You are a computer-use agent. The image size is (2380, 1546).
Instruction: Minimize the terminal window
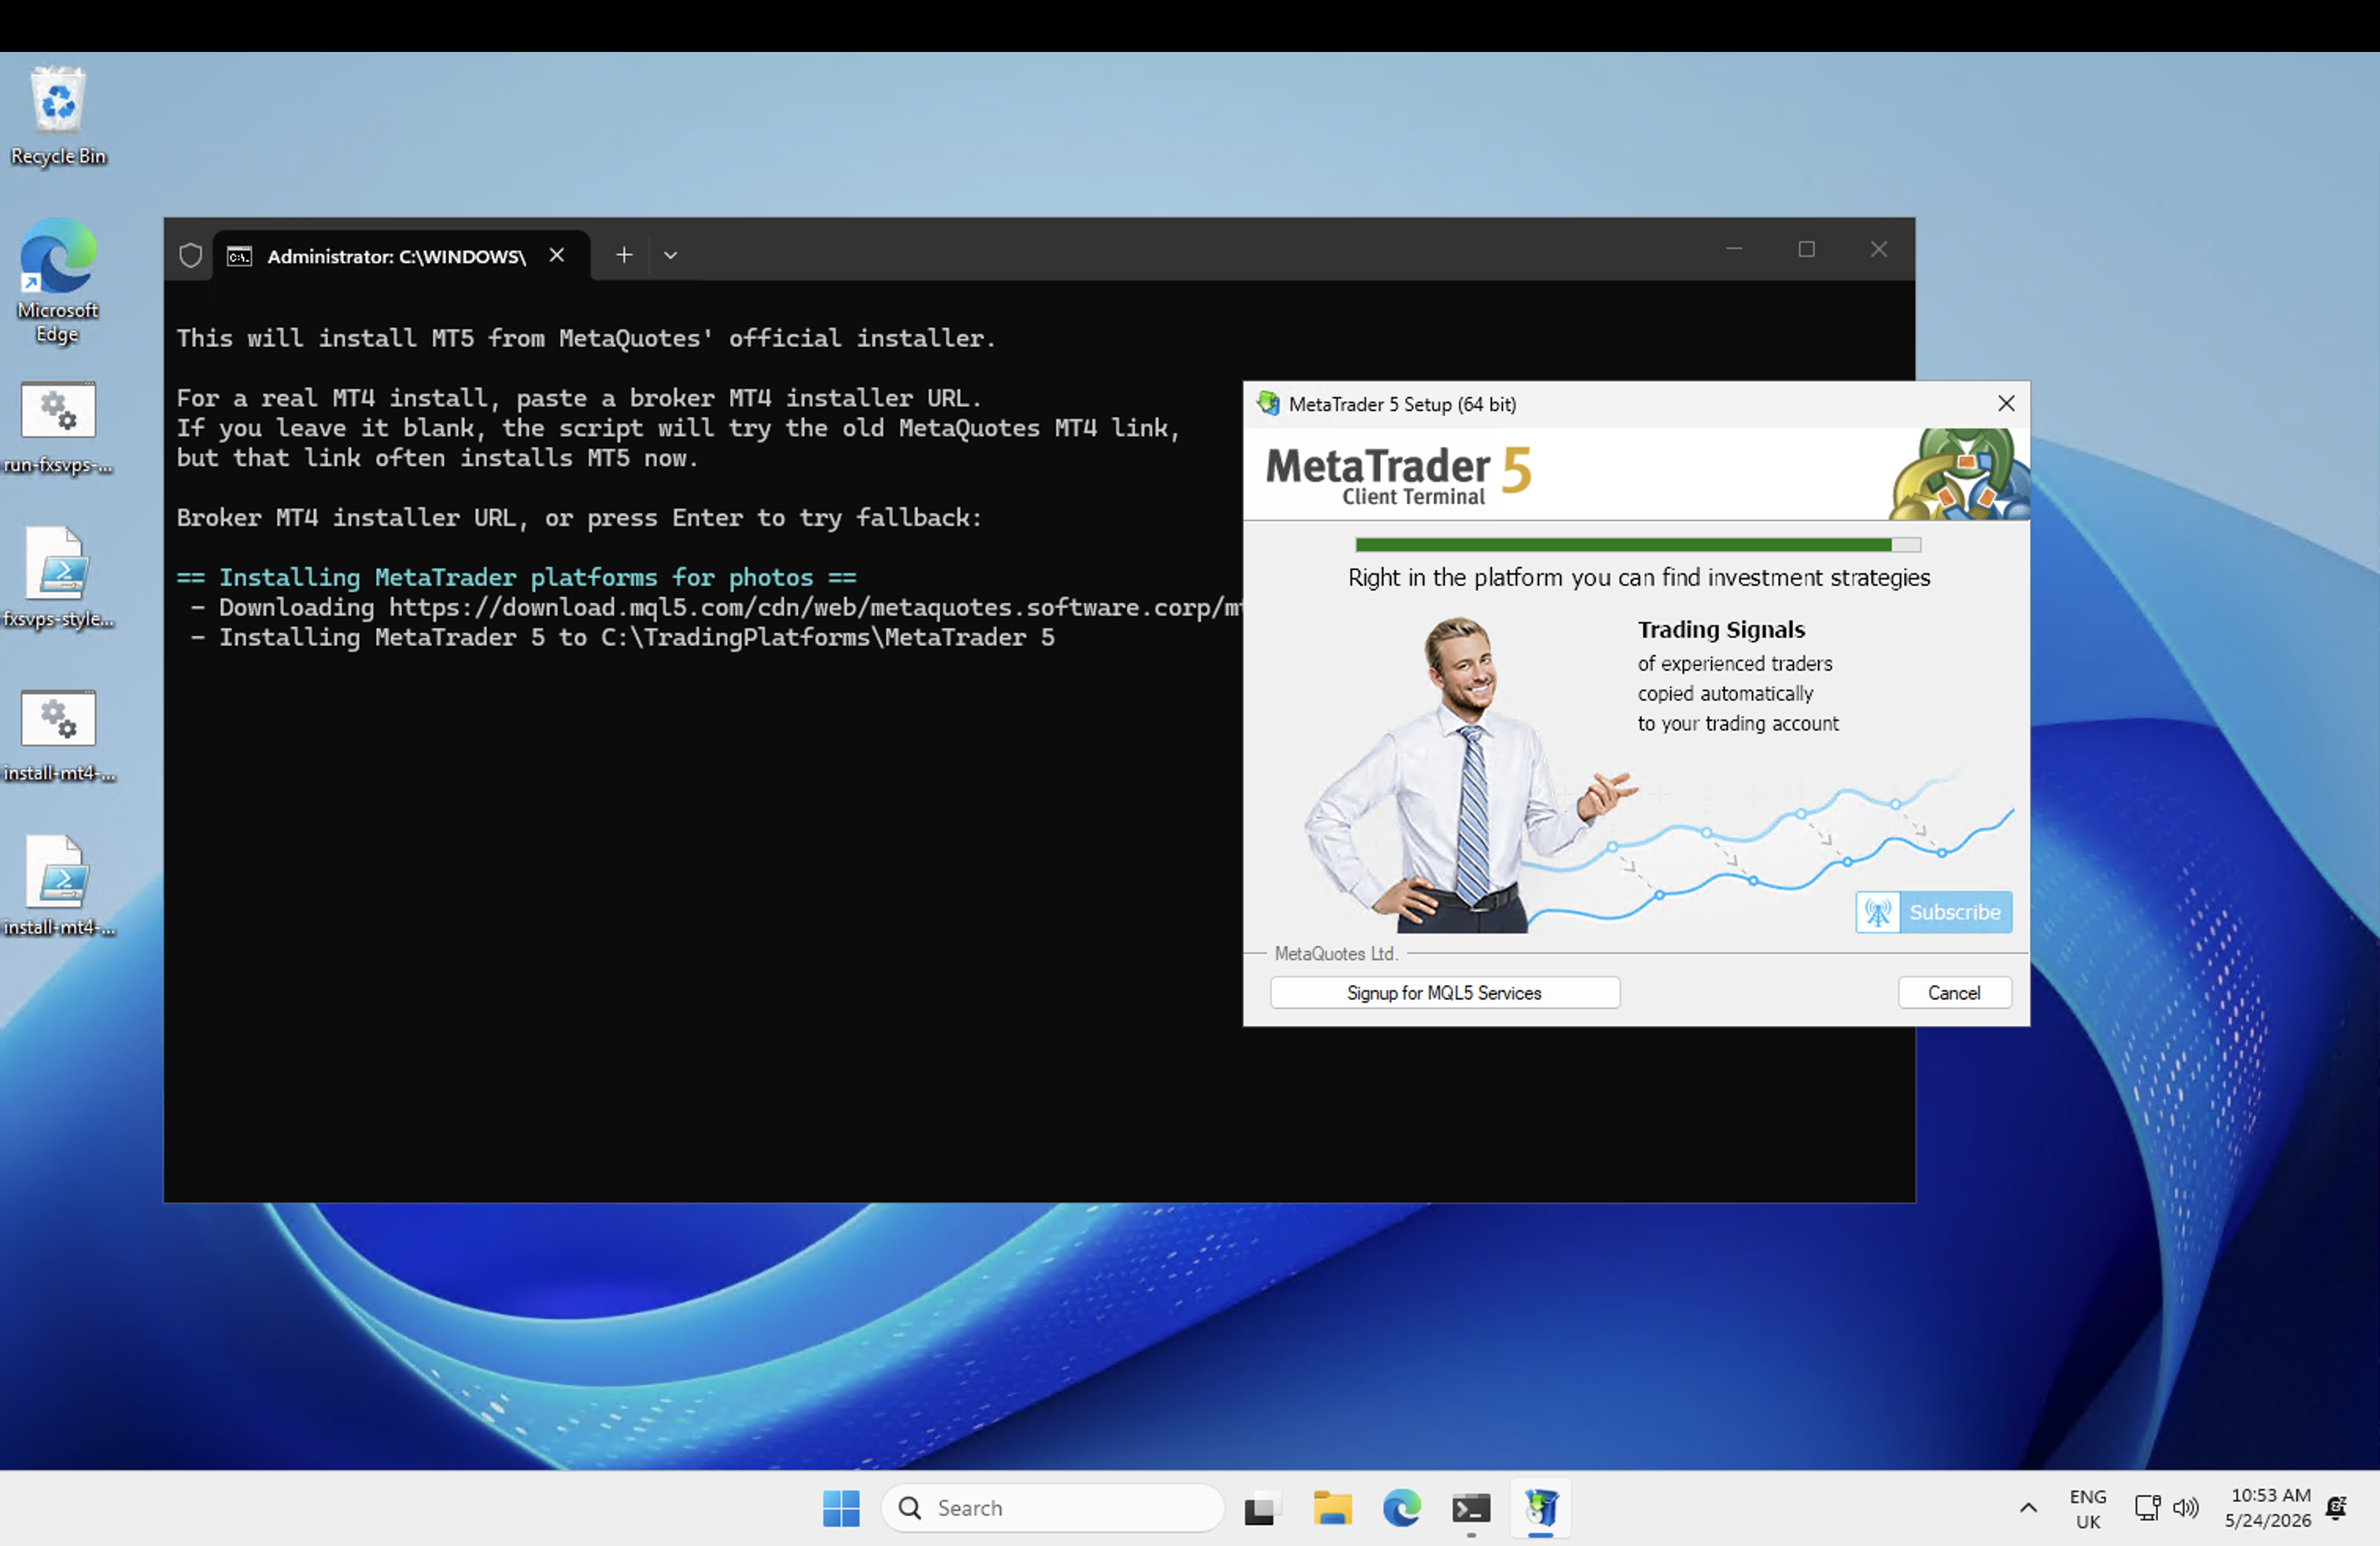1734,249
